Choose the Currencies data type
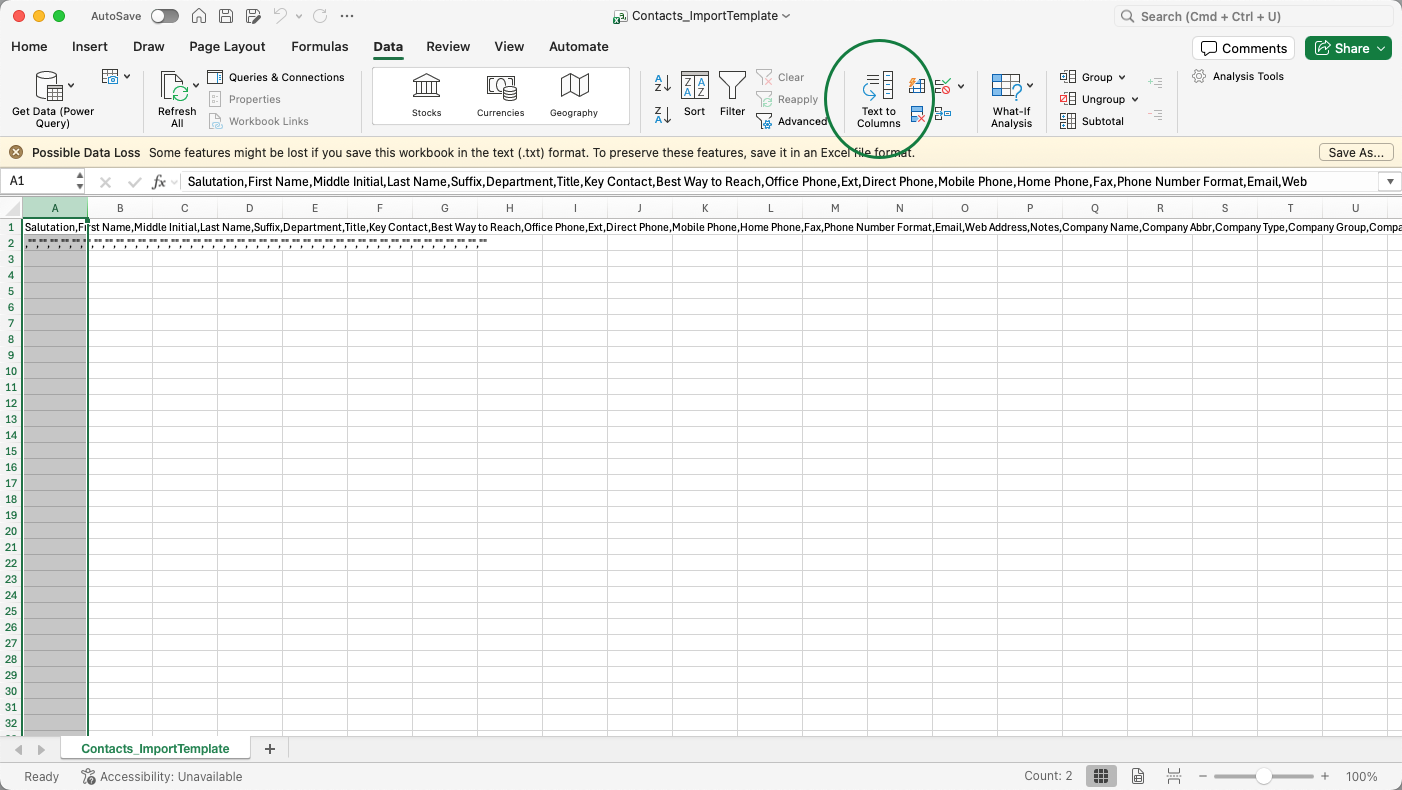 tap(500, 96)
